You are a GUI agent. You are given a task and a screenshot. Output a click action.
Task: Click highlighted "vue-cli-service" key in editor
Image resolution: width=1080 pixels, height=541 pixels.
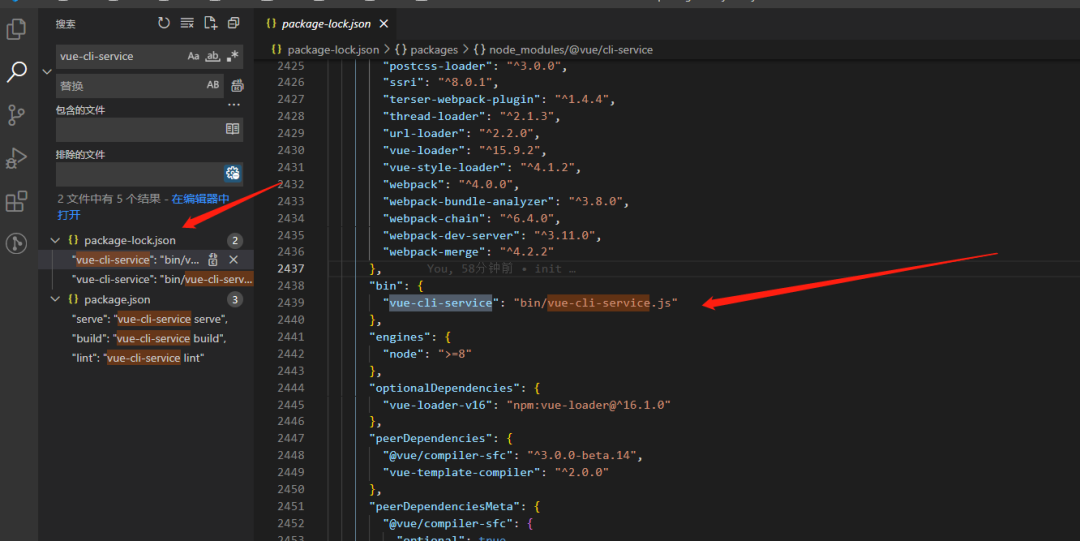[441, 303]
